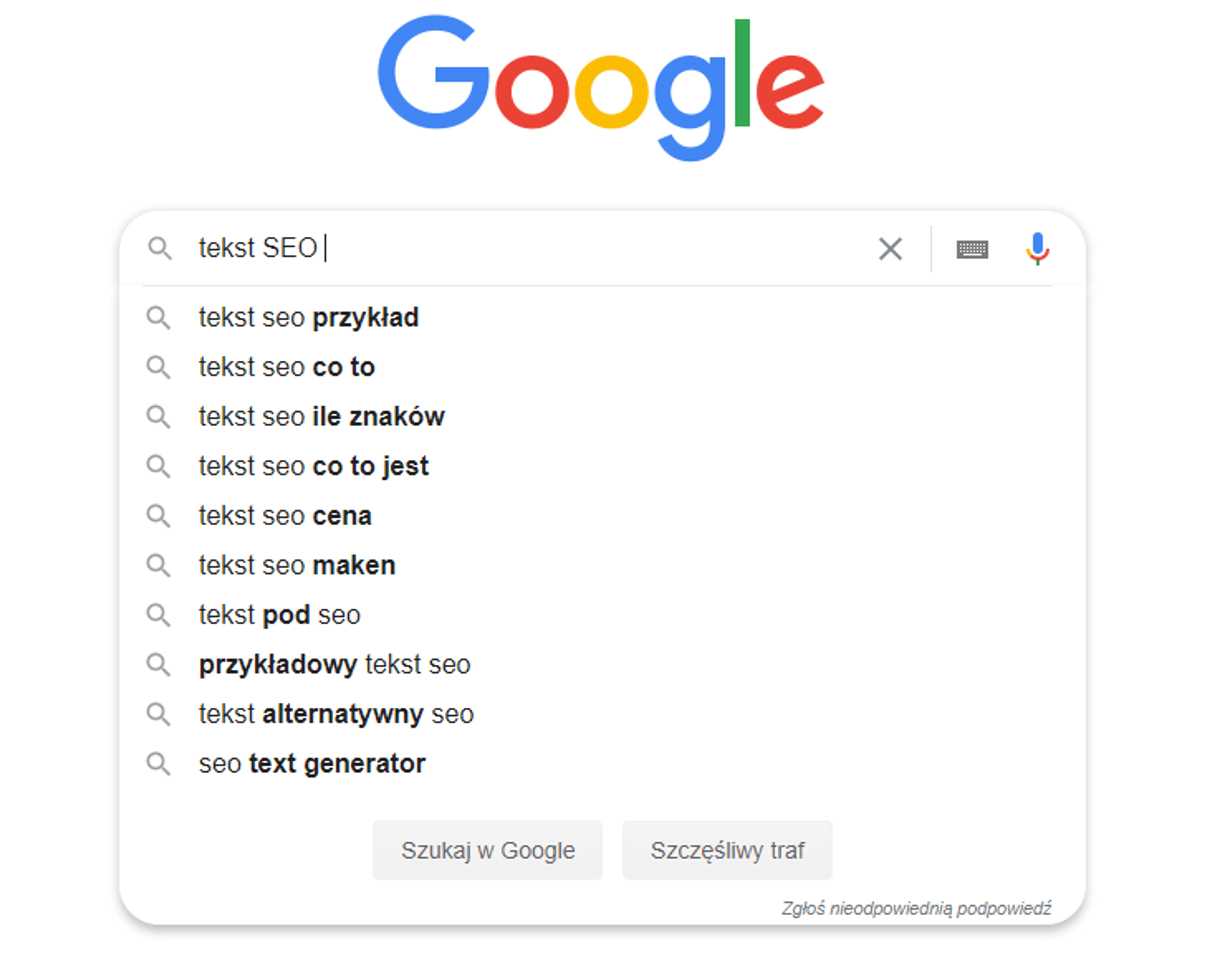Image resolution: width=1209 pixels, height=975 pixels.
Task: Click into the 'tekst SEO' search input
Action: pos(550,248)
